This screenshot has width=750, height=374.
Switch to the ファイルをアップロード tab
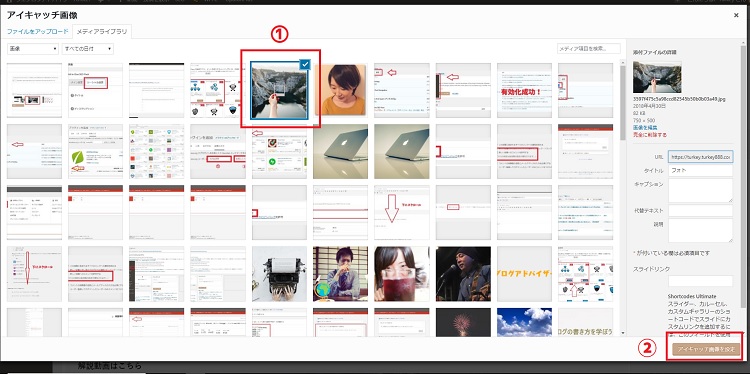tap(38, 32)
